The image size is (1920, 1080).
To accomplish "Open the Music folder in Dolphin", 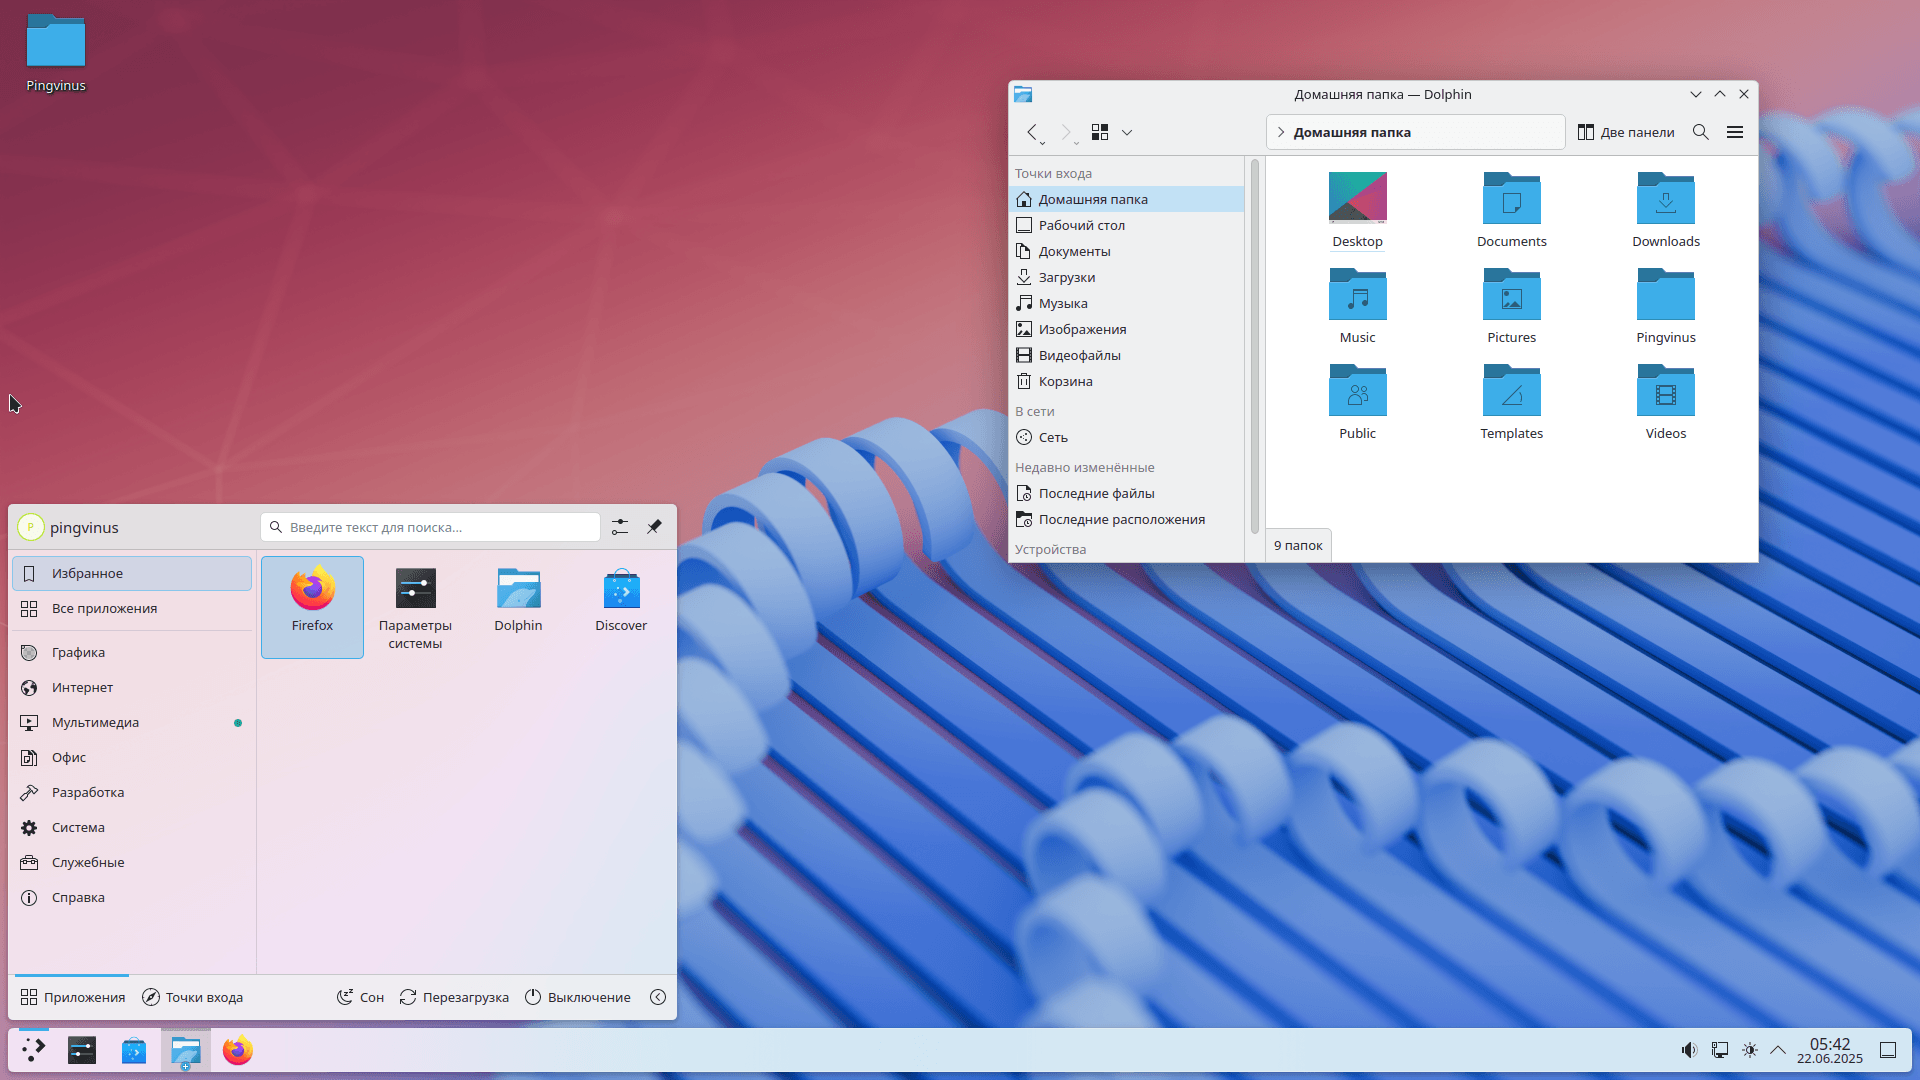I will point(1357,306).
